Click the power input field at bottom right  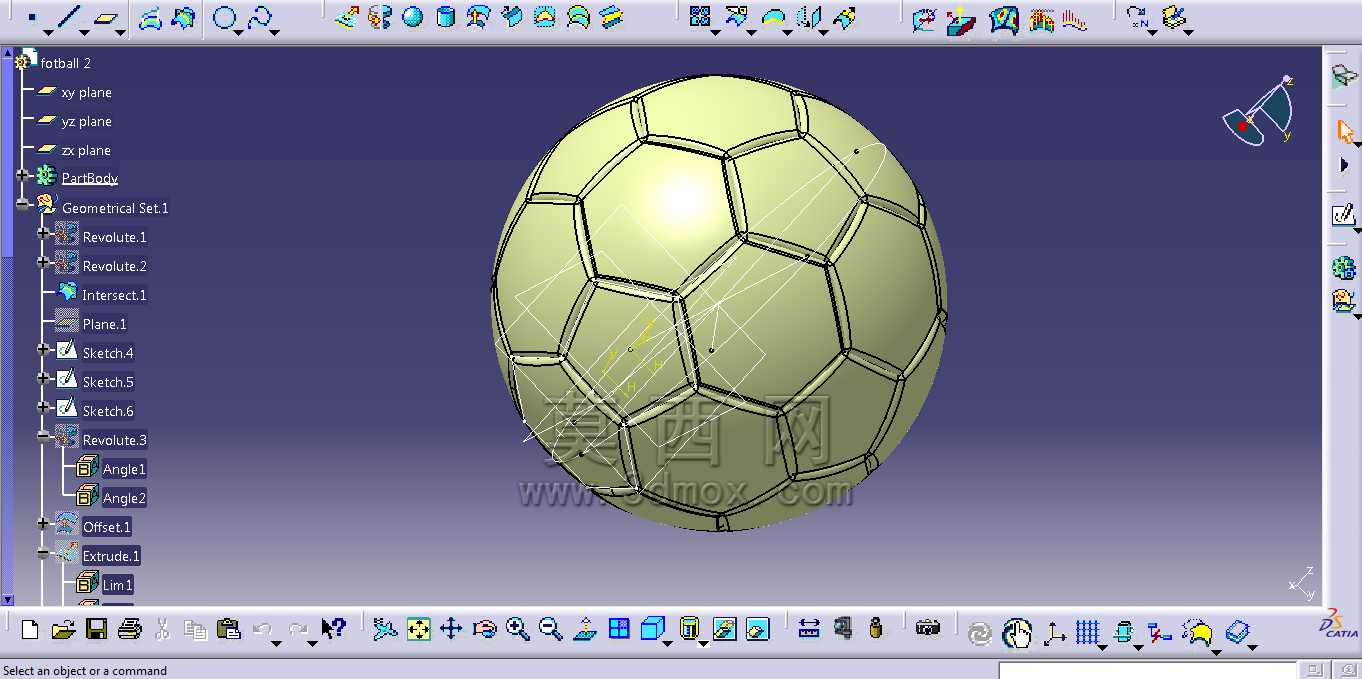coord(1147,671)
